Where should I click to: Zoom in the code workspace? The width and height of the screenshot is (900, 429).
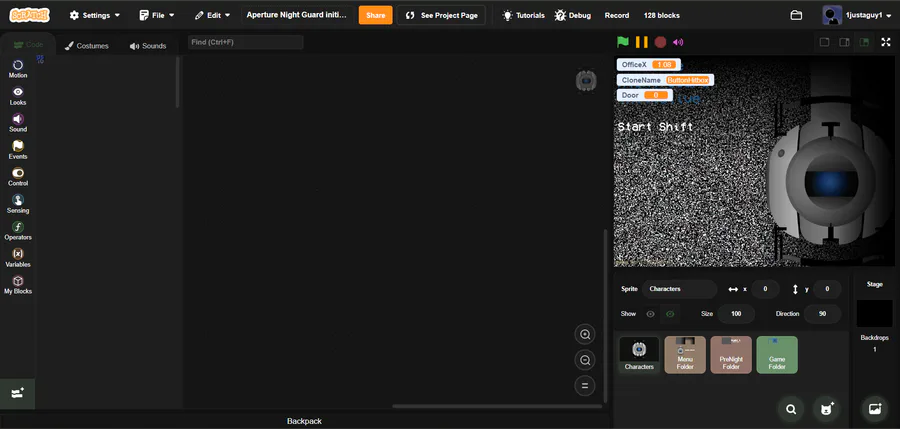(x=585, y=334)
